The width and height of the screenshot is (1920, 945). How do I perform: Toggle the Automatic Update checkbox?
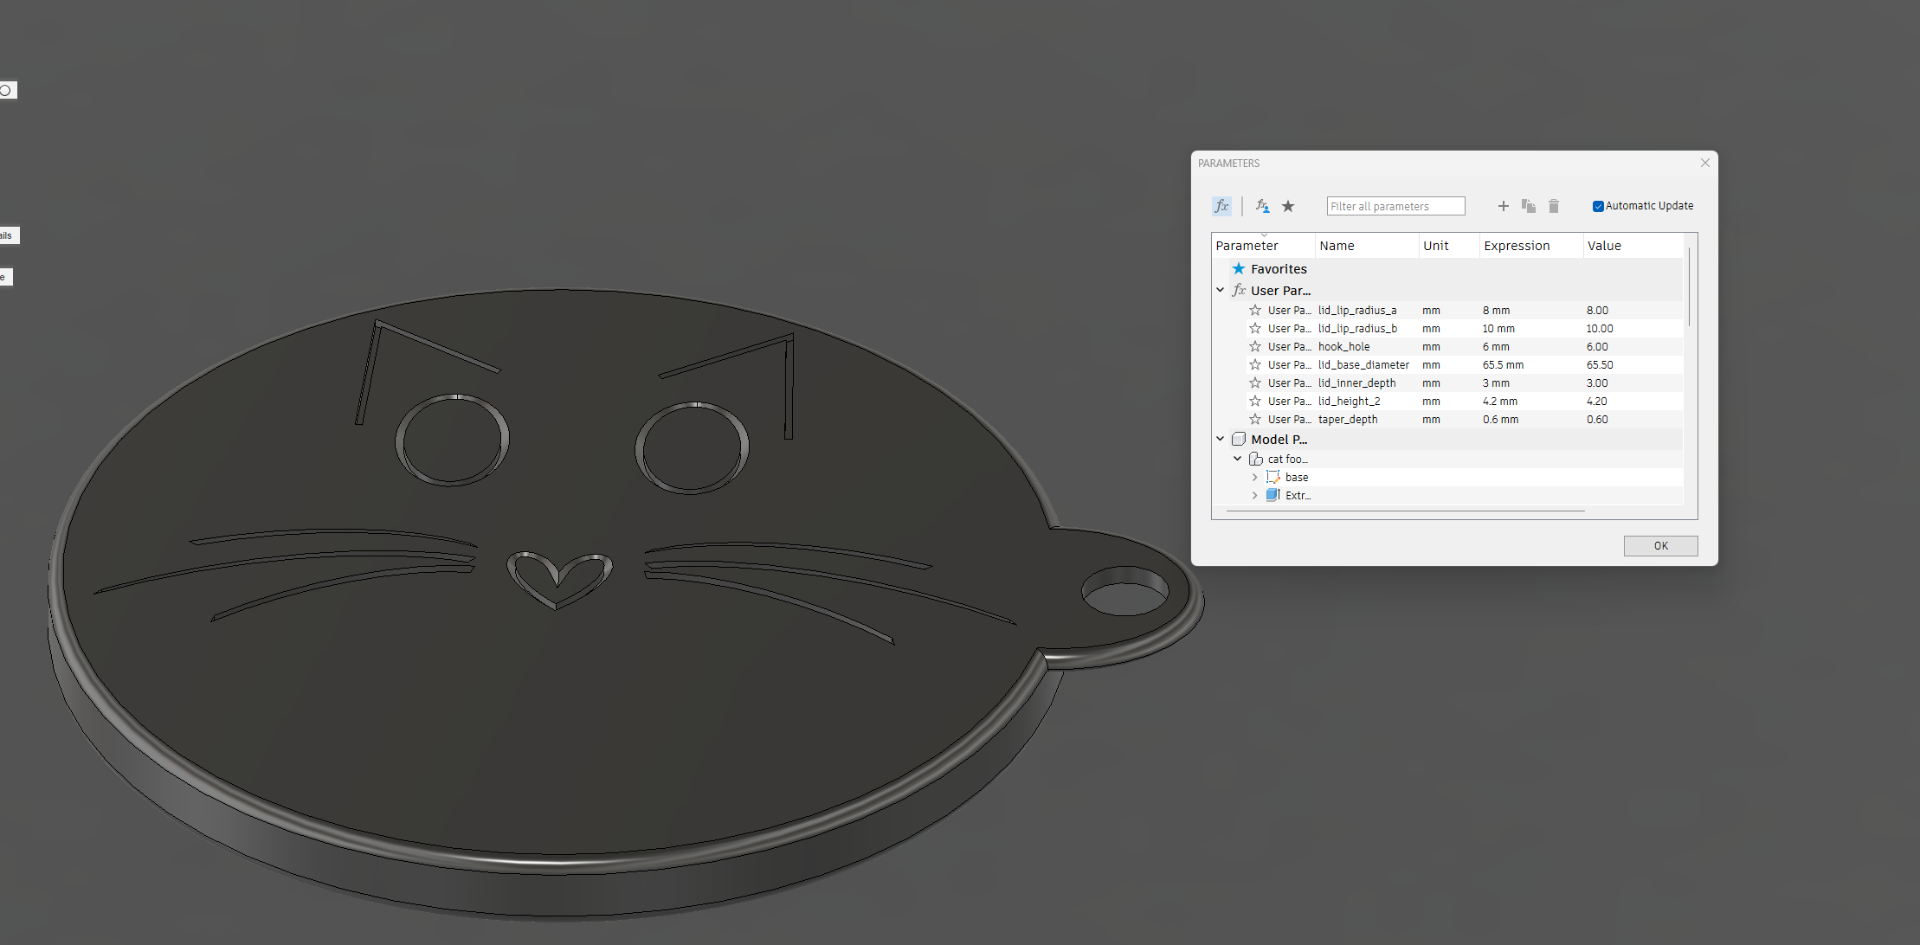click(1598, 206)
